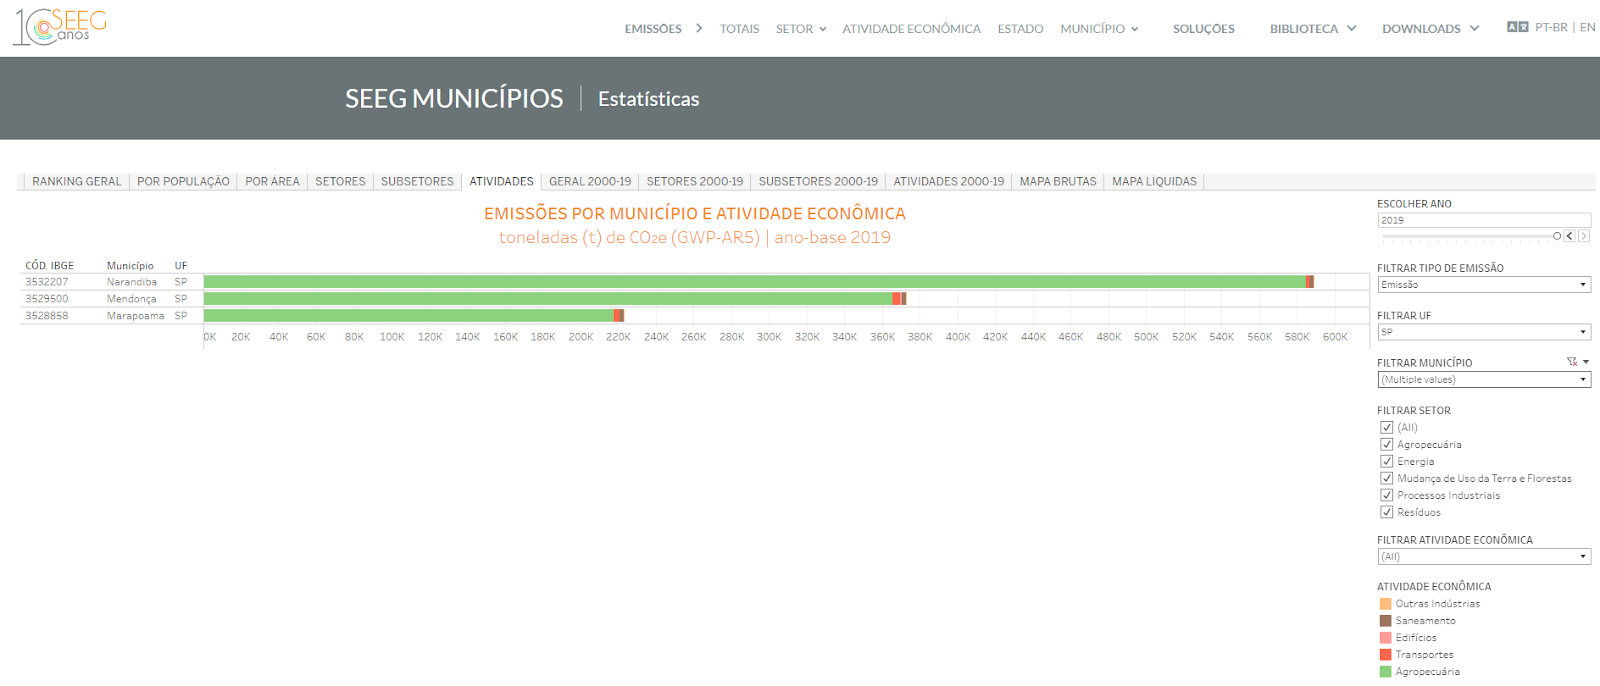This screenshot has width=1600, height=686.
Task: Toggle the (All) sector checkbox
Action: [x=1387, y=427]
